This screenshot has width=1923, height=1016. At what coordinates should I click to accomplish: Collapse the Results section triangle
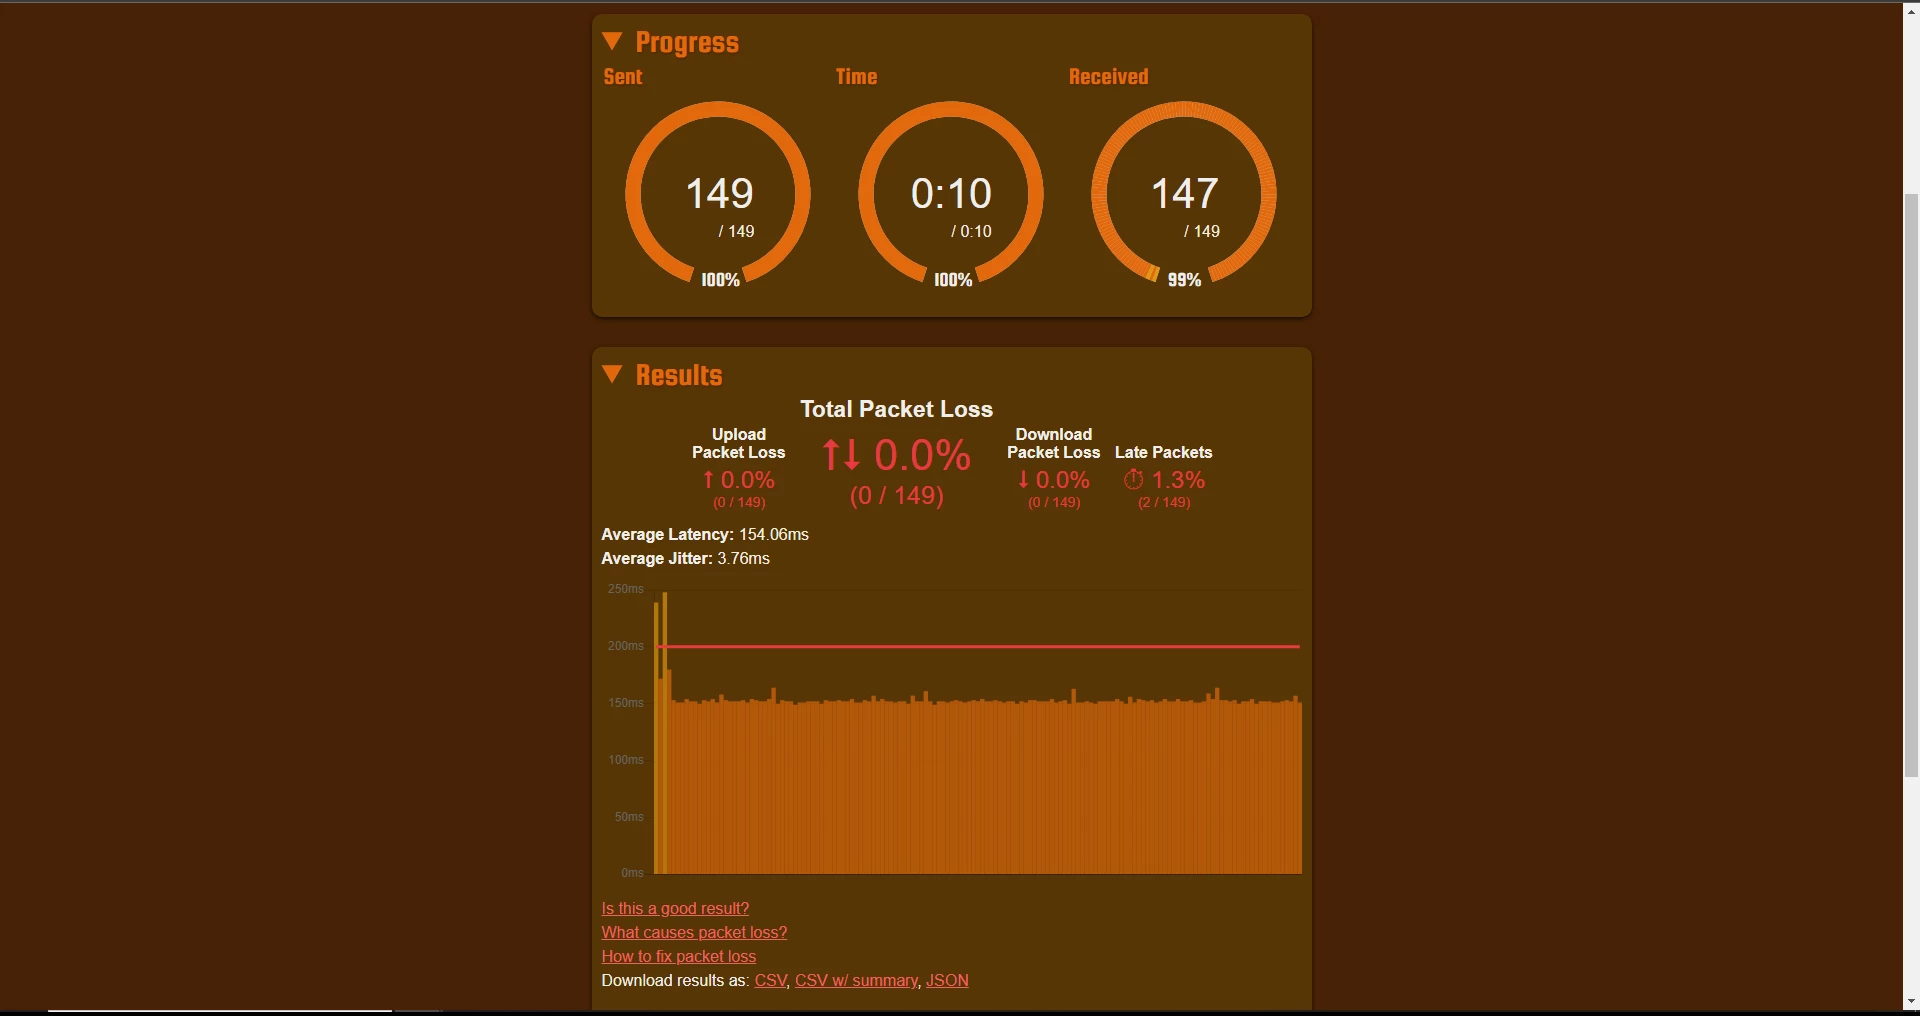click(612, 375)
